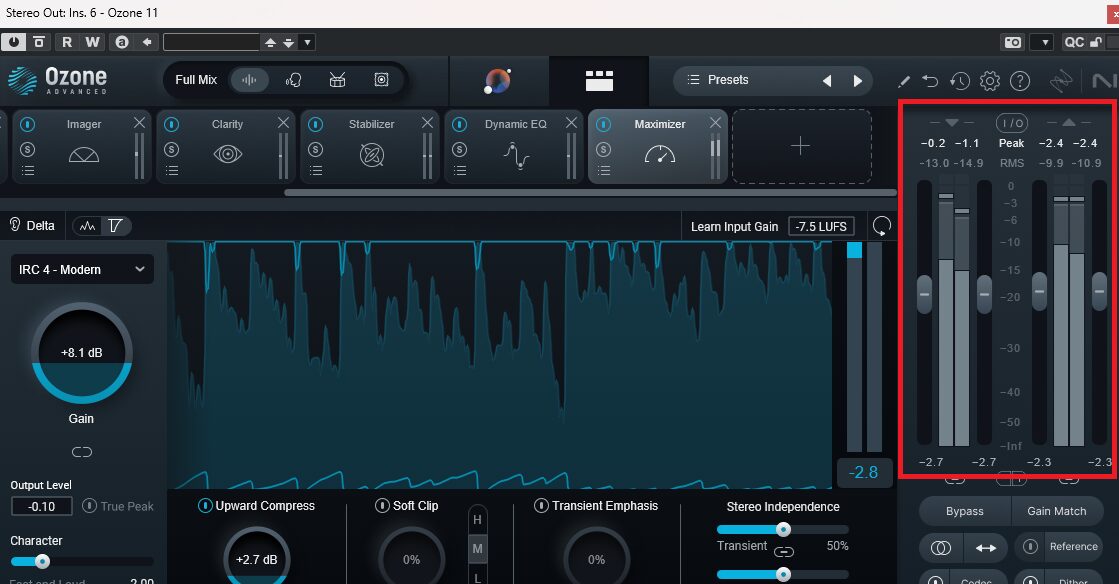Open the Master Assistant colorful orb icon
1119x584 pixels.
click(x=497, y=81)
